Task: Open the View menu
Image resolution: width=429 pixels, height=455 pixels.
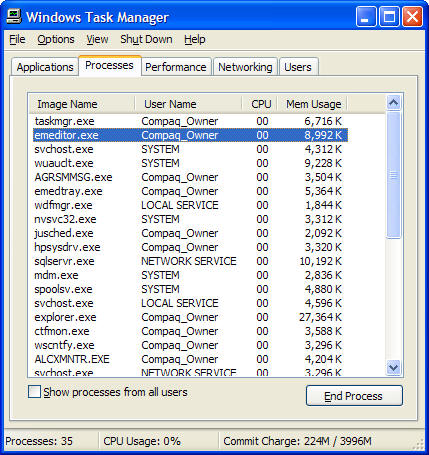Action: tap(97, 39)
